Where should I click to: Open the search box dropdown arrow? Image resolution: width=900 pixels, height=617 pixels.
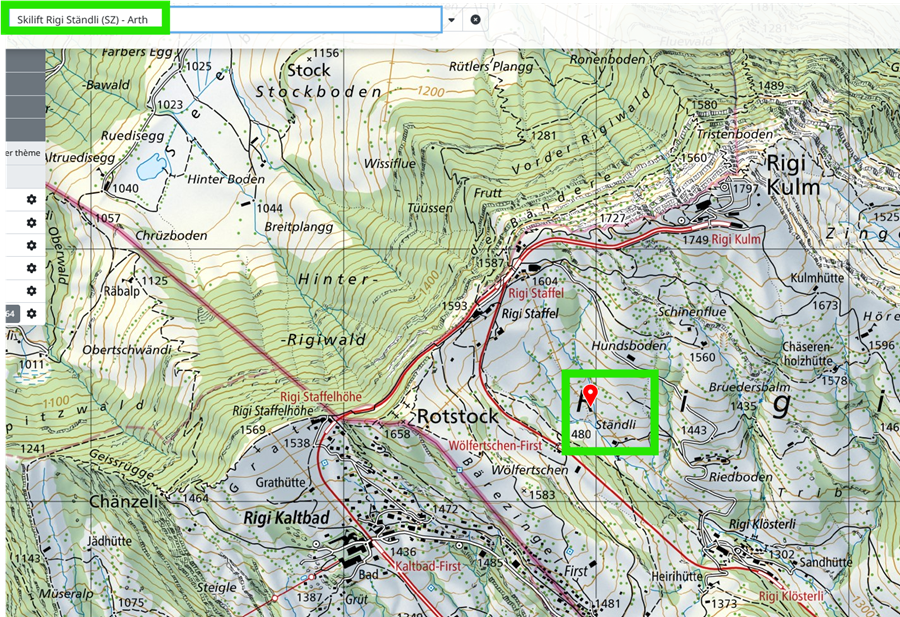[x=451, y=19]
